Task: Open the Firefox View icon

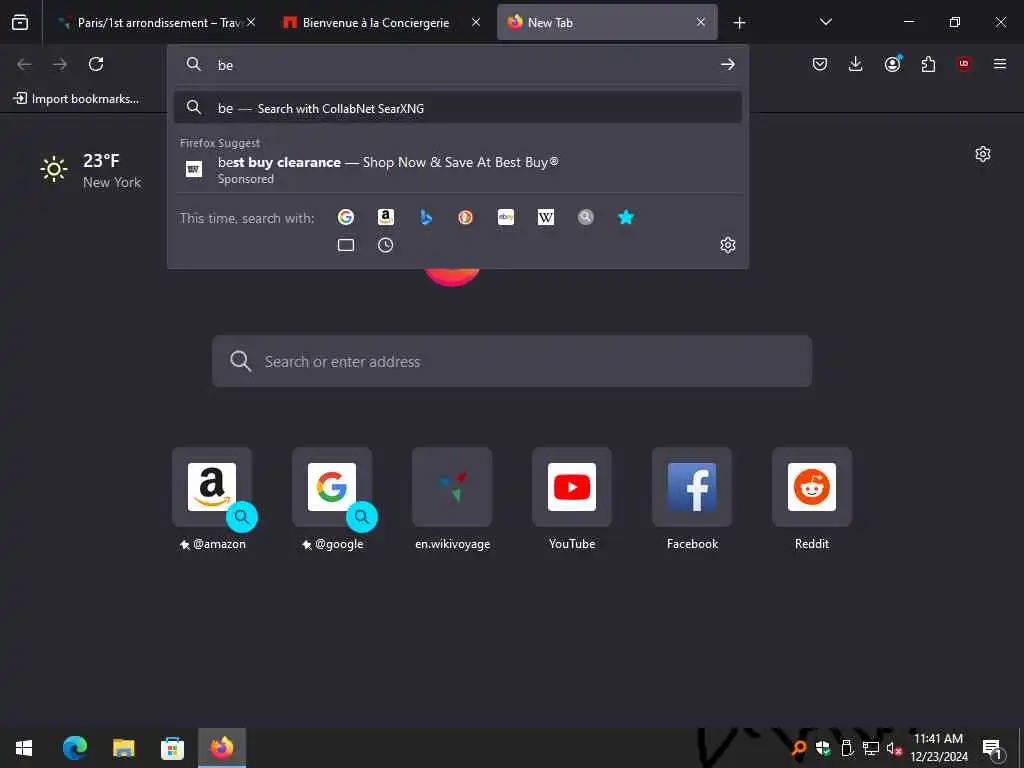Action: (x=20, y=22)
